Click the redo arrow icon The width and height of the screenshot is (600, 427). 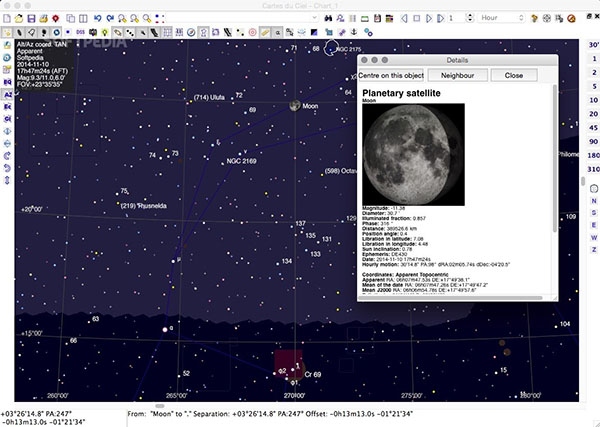(x=110, y=18)
